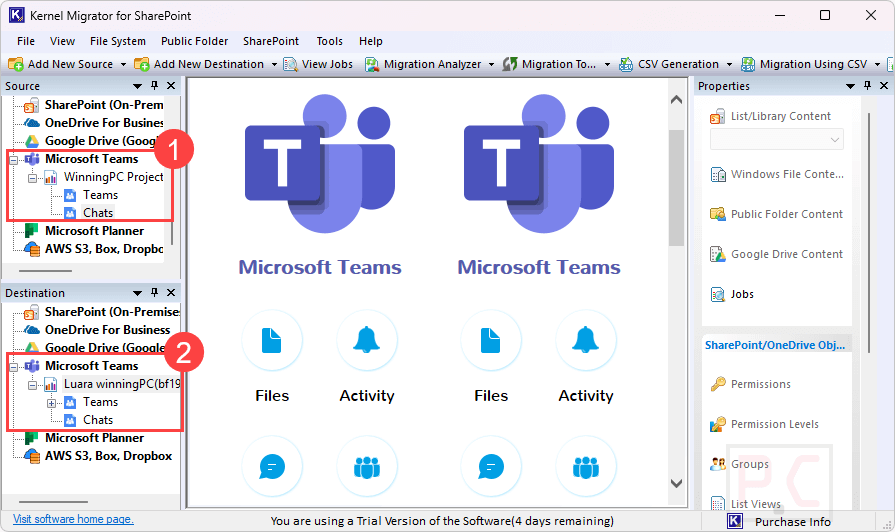Collapse Luara winningPC node in Destination tree
This screenshot has height=532, width=895.
[x=33, y=385]
